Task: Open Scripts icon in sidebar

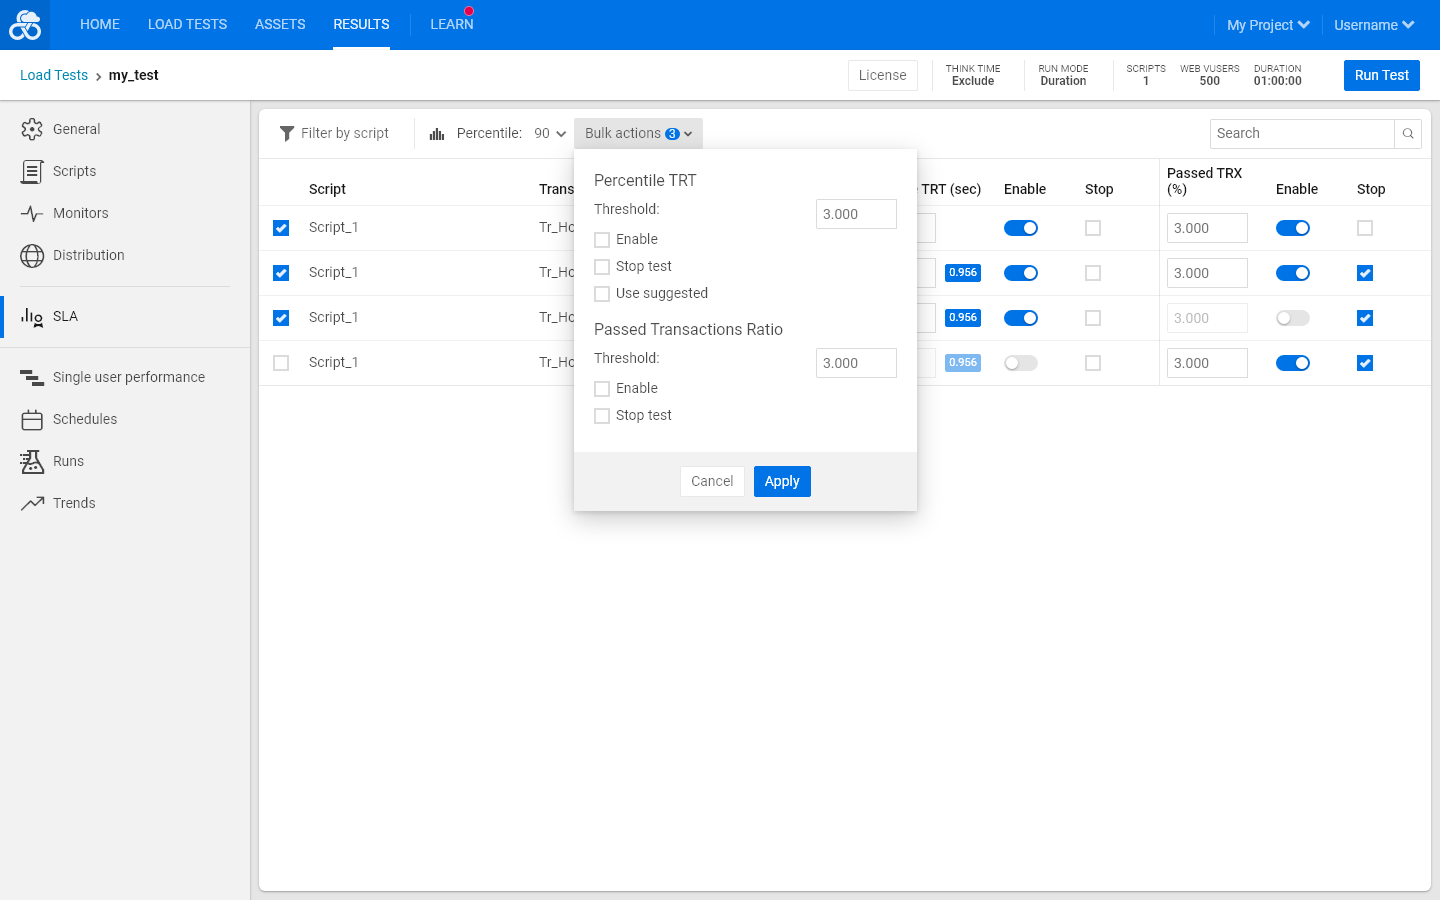Action: coord(32,171)
